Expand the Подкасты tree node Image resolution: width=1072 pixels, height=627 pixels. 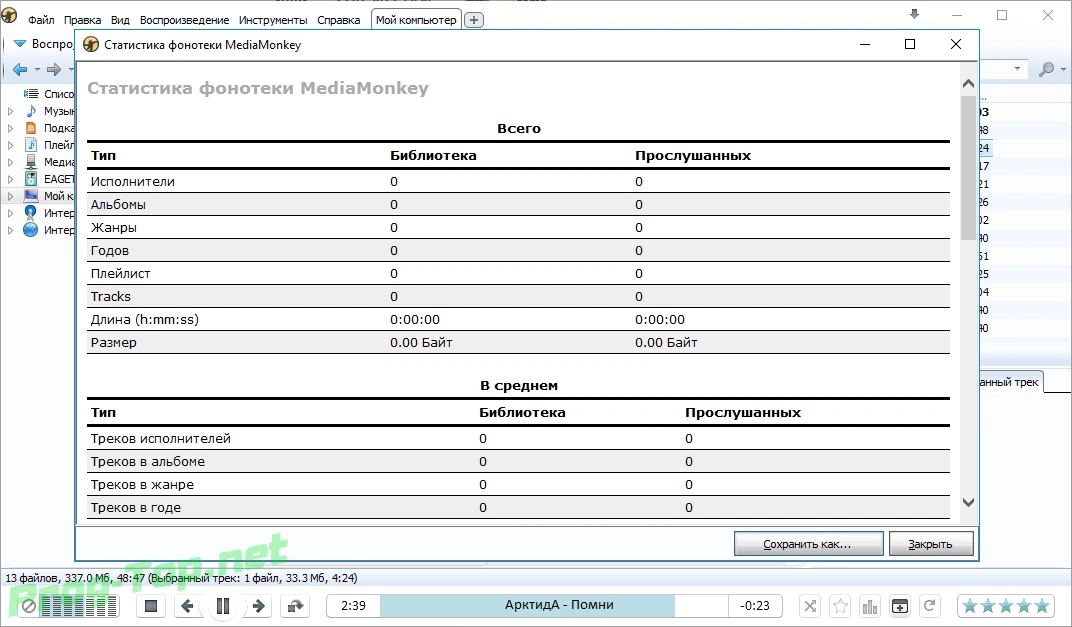pos(10,128)
